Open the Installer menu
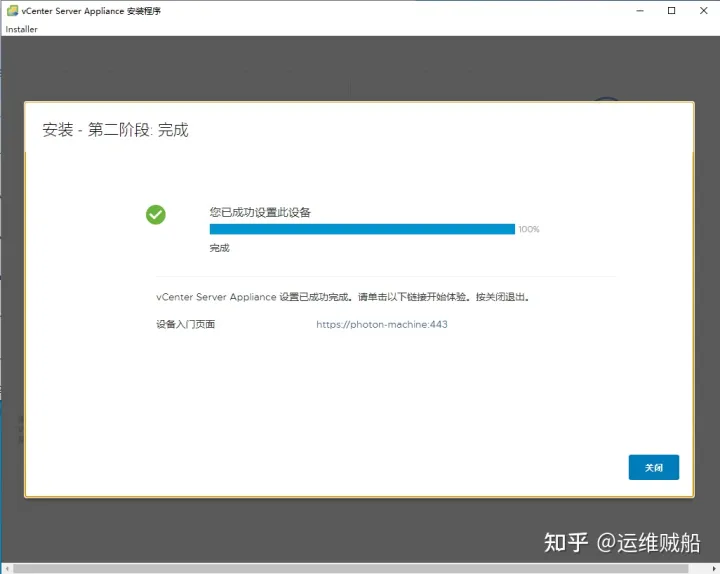720x574 pixels. coord(21,29)
